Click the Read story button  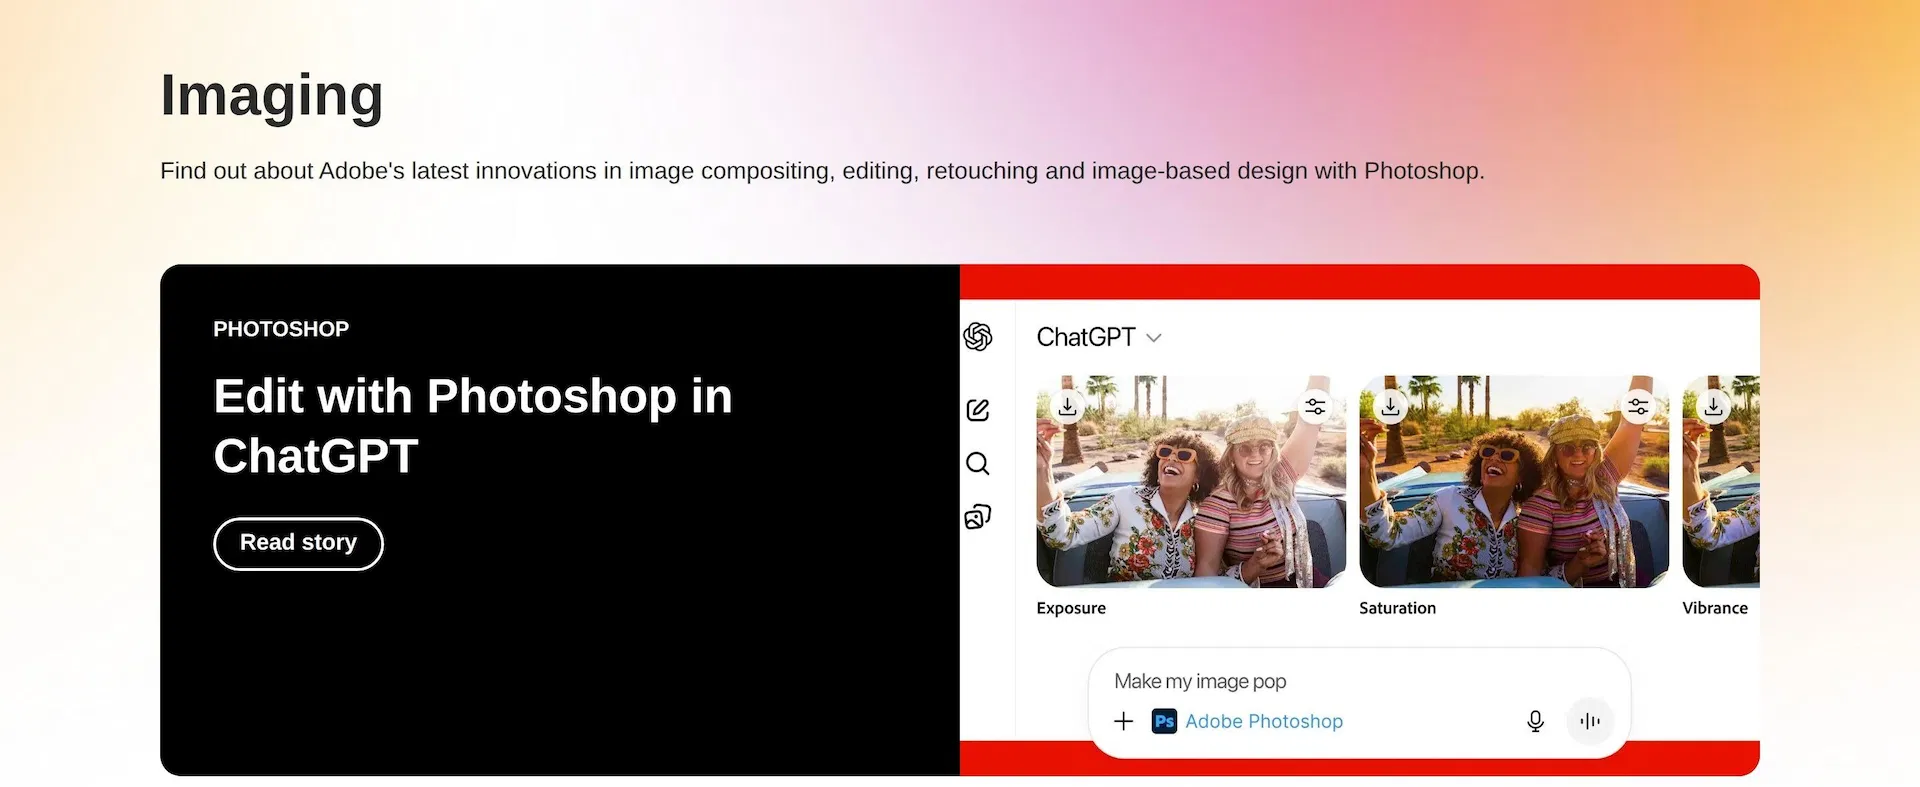click(x=298, y=543)
